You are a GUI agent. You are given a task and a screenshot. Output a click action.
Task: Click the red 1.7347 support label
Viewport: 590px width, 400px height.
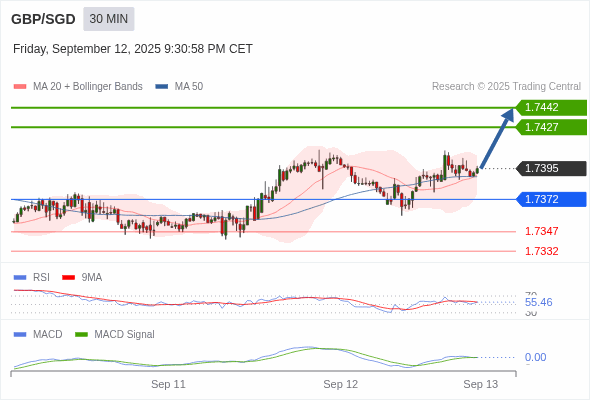tap(541, 231)
